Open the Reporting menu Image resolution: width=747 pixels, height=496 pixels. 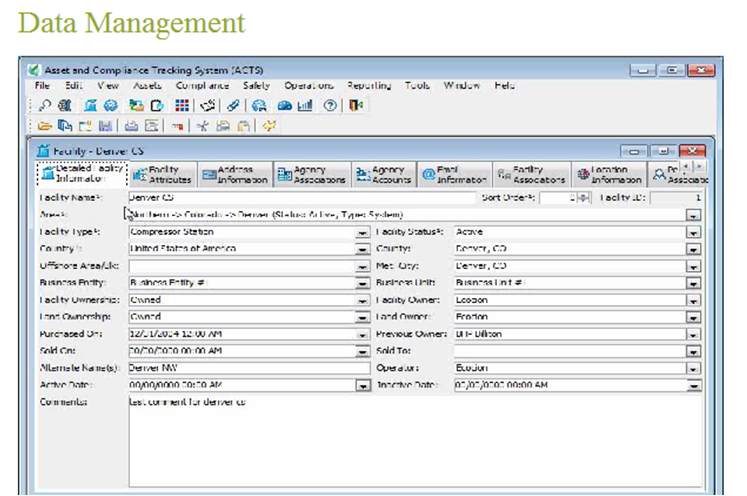point(369,86)
